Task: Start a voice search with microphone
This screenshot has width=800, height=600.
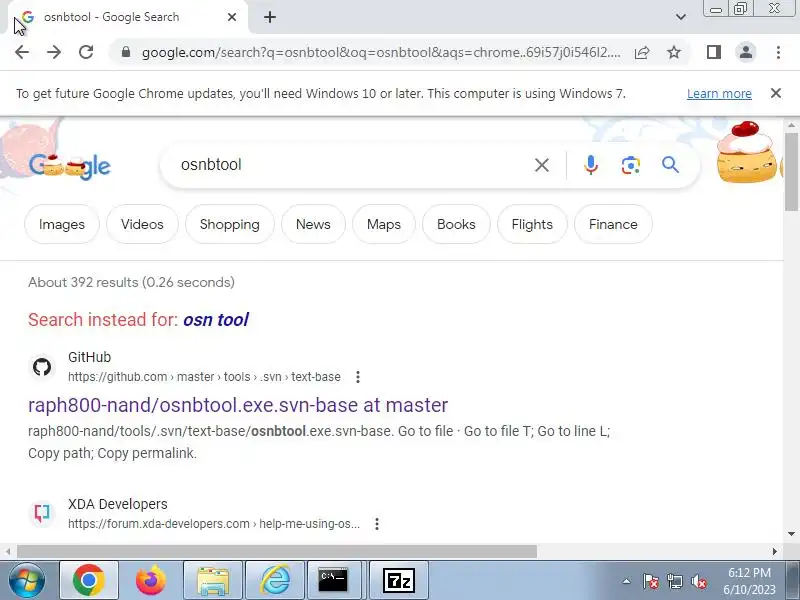Action: pos(591,165)
